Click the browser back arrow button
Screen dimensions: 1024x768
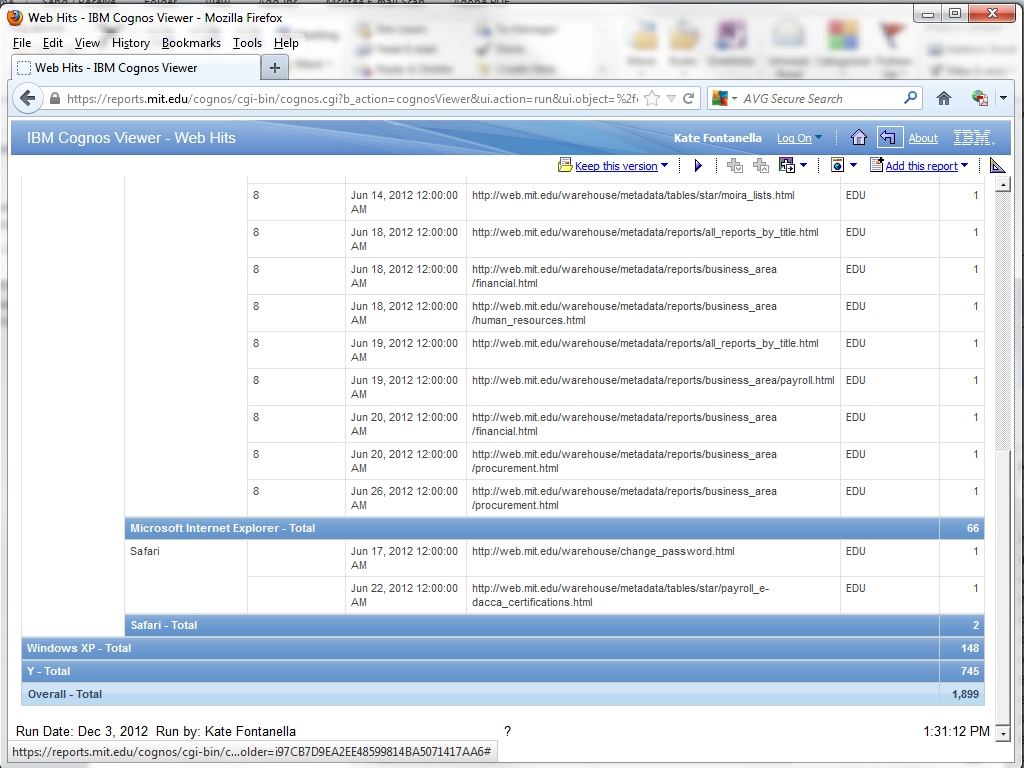click(28, 98)
